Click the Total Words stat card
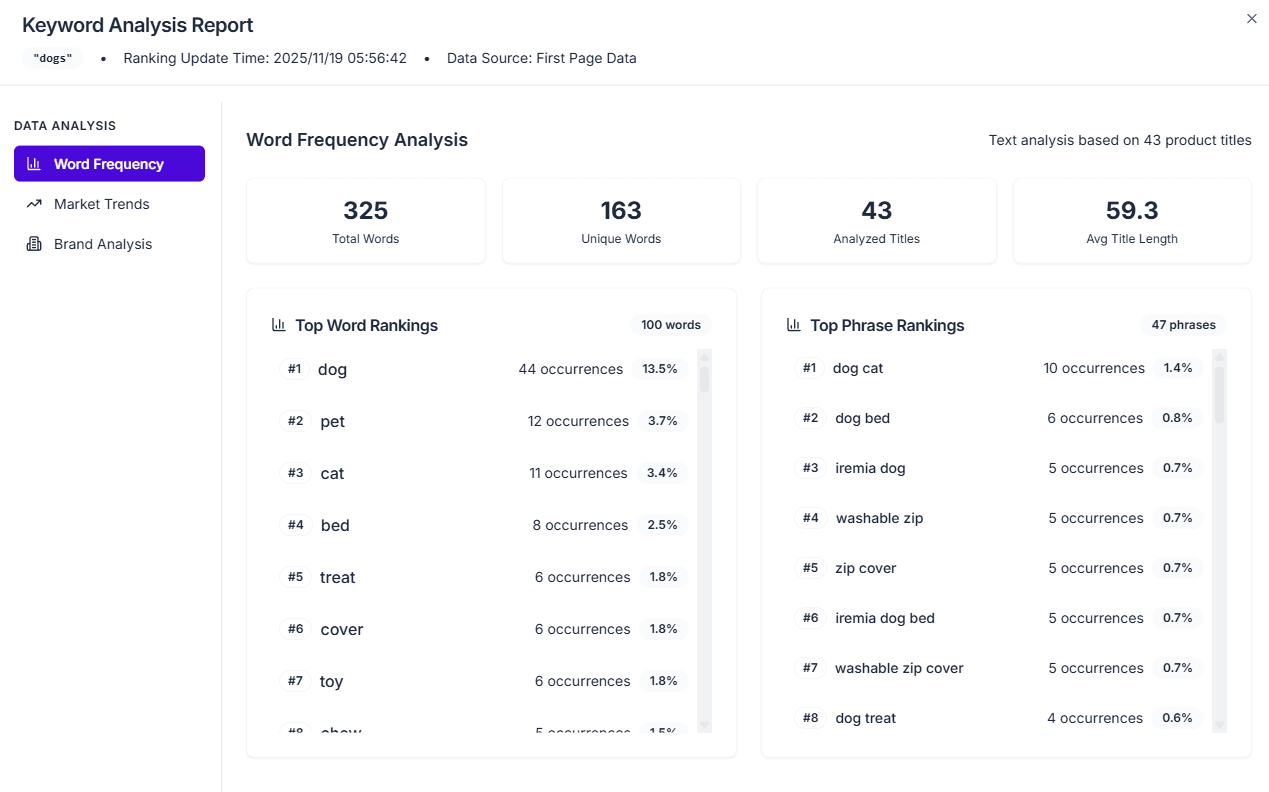 click(366, 221)
